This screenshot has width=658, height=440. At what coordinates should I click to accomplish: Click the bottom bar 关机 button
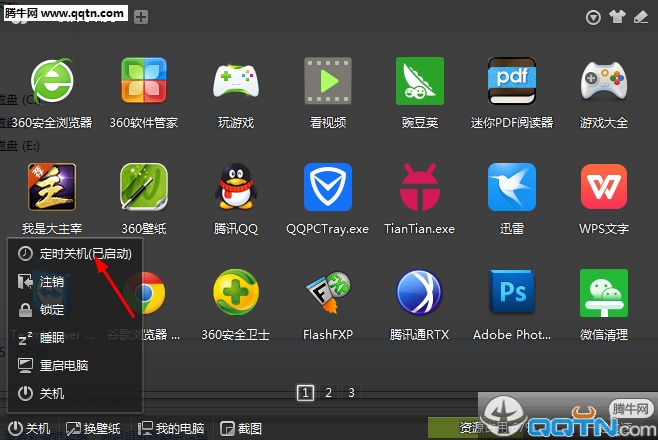(29, 429)
